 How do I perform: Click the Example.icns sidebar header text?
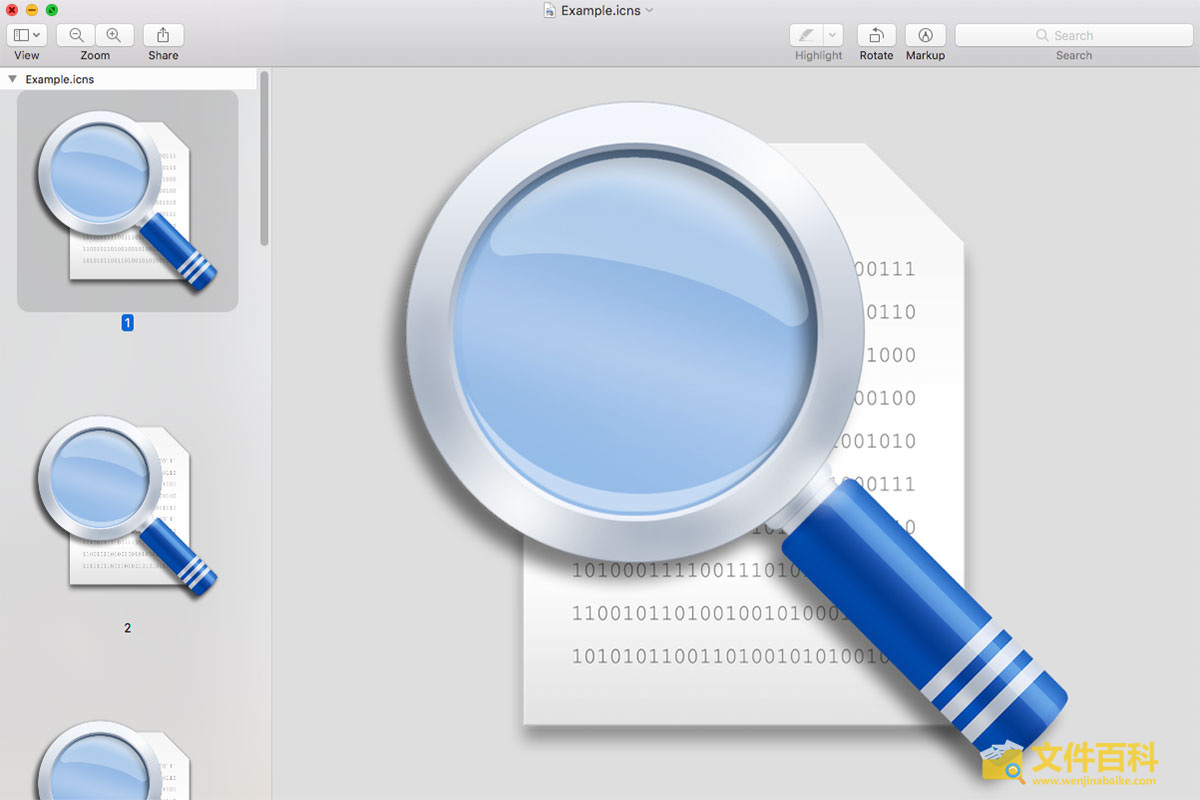pos(60,79)
